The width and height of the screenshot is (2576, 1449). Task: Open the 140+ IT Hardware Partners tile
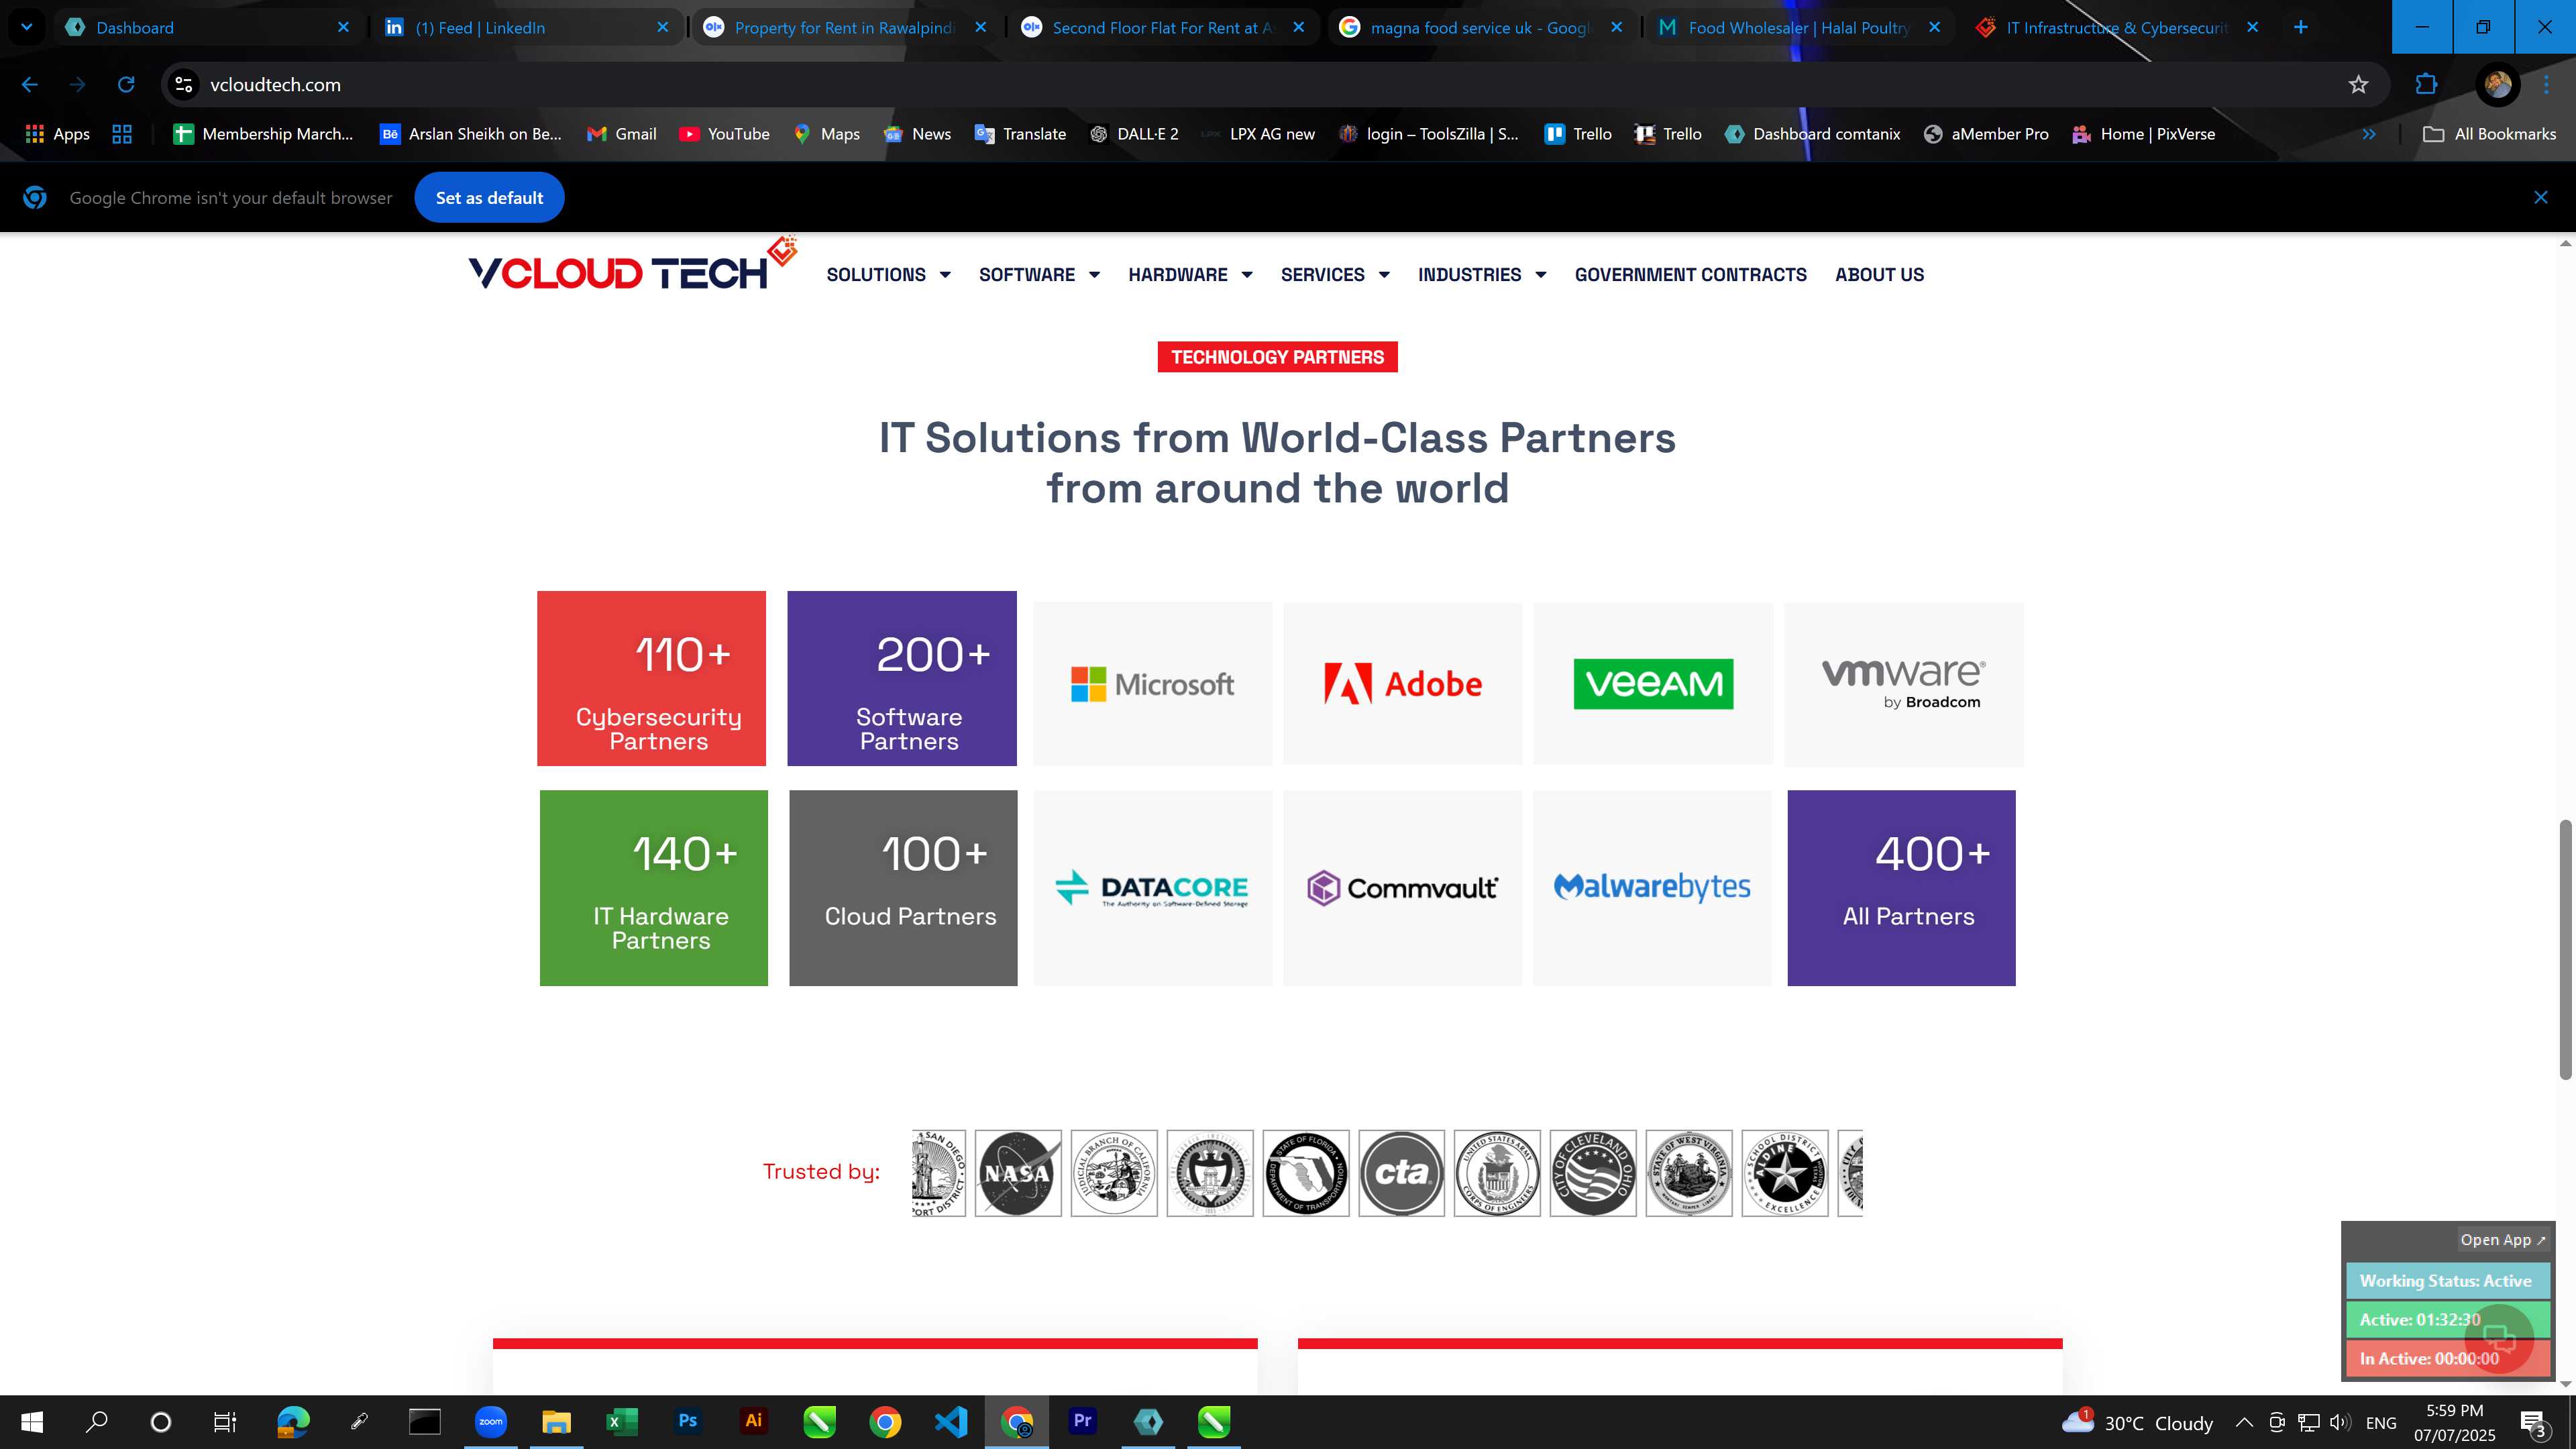point(653,888)
